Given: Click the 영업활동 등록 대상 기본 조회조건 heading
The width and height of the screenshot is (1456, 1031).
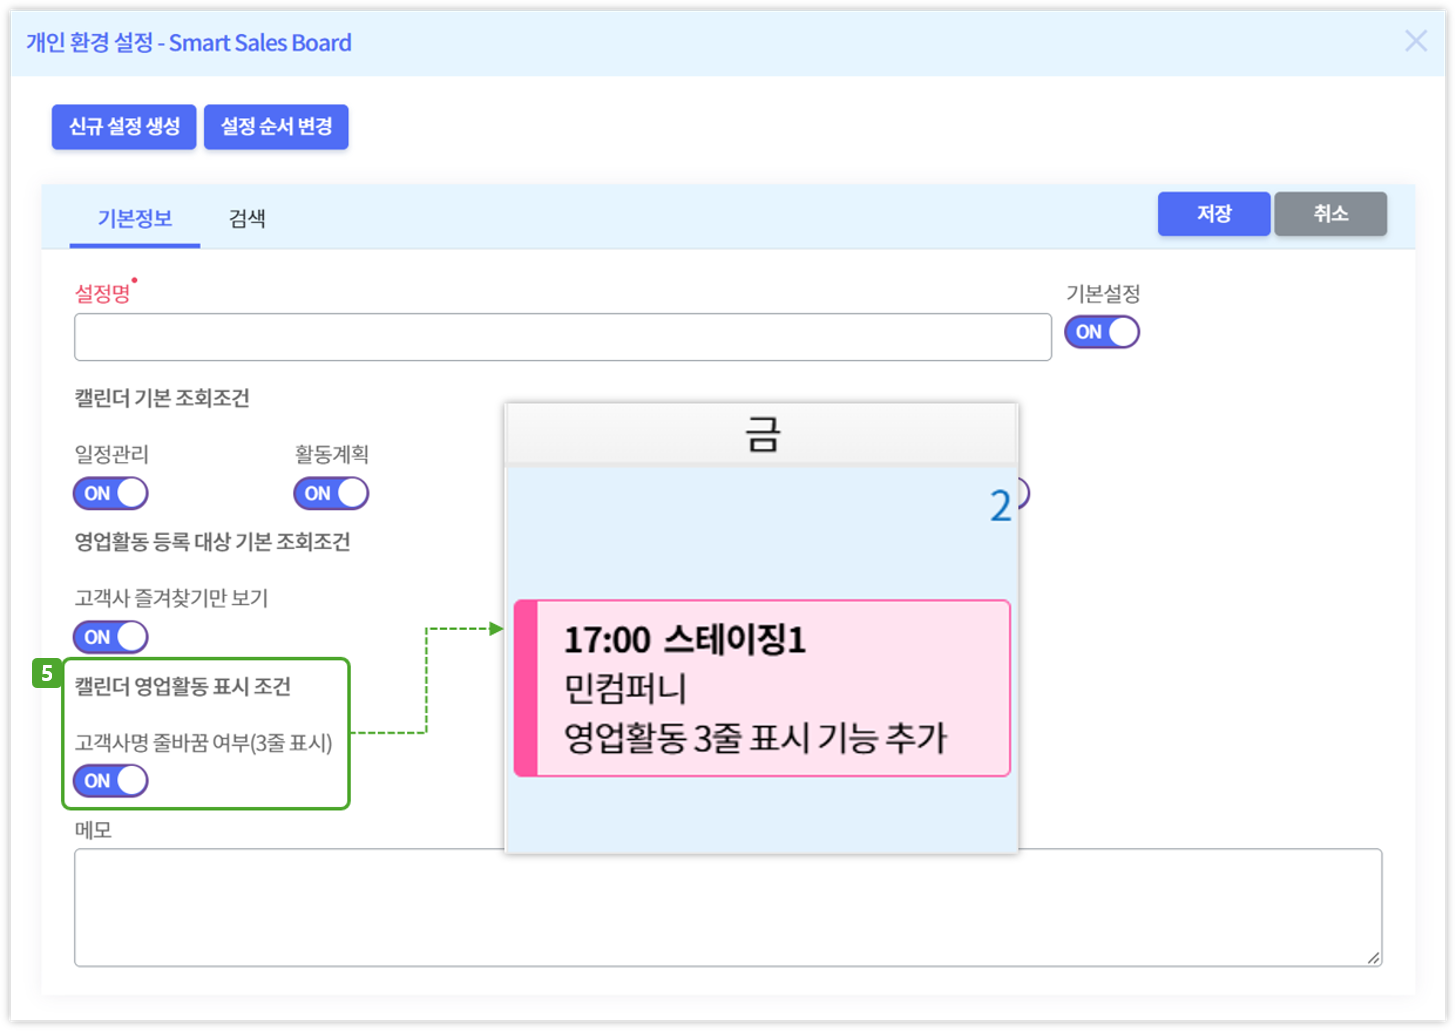Looking at the screenshot, I should (212, 542).
